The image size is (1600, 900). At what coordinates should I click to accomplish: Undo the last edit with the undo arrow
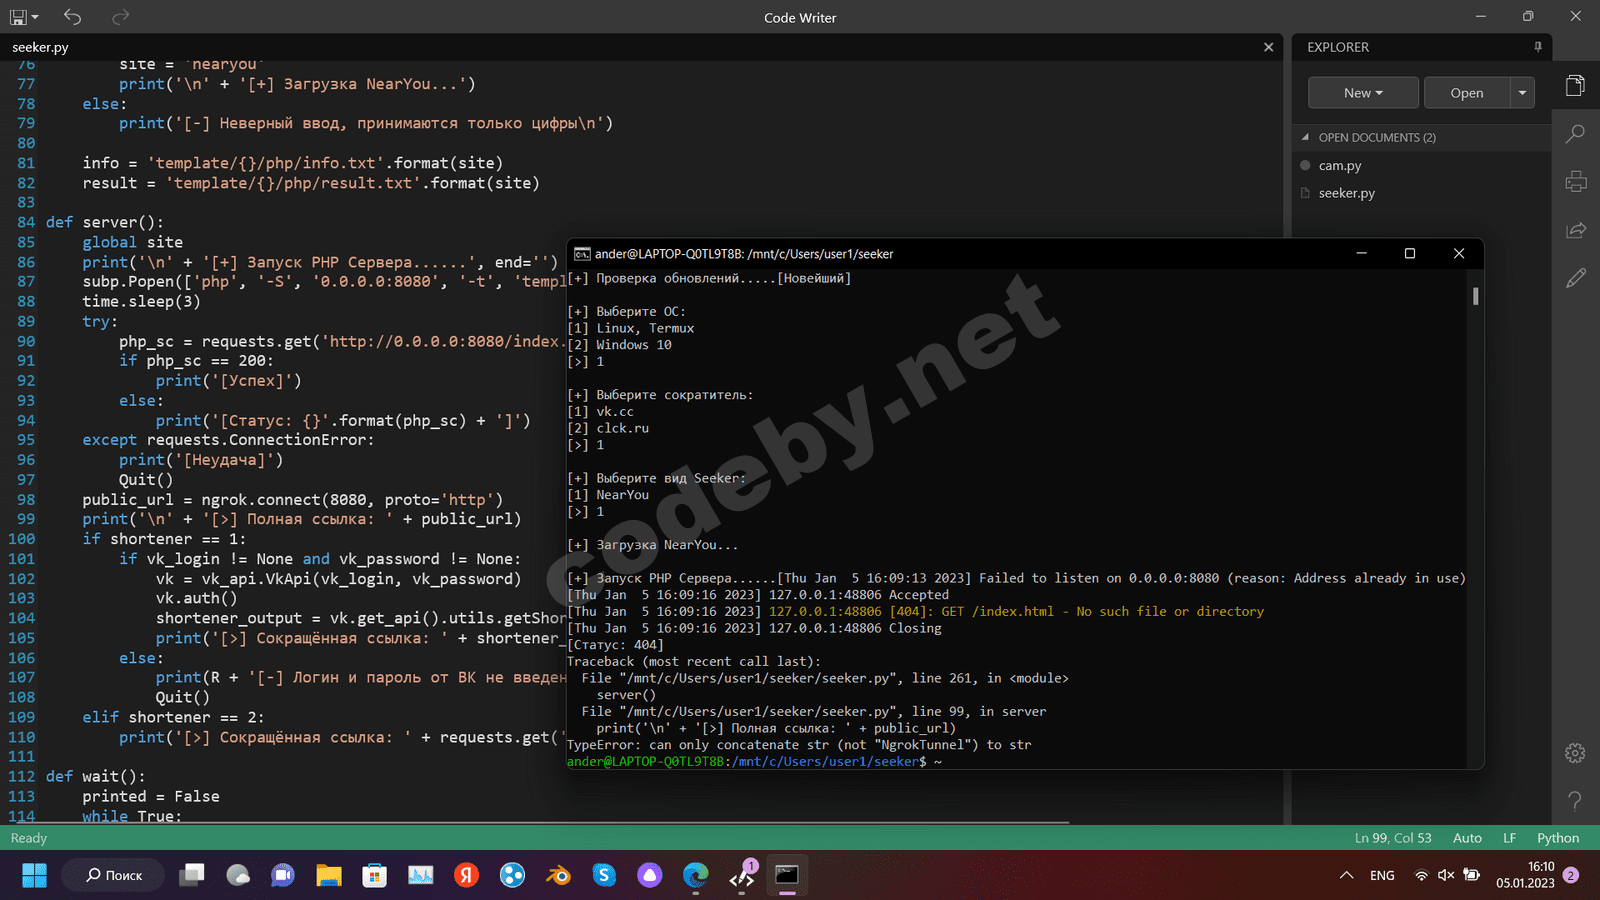[x=70, y=16]
